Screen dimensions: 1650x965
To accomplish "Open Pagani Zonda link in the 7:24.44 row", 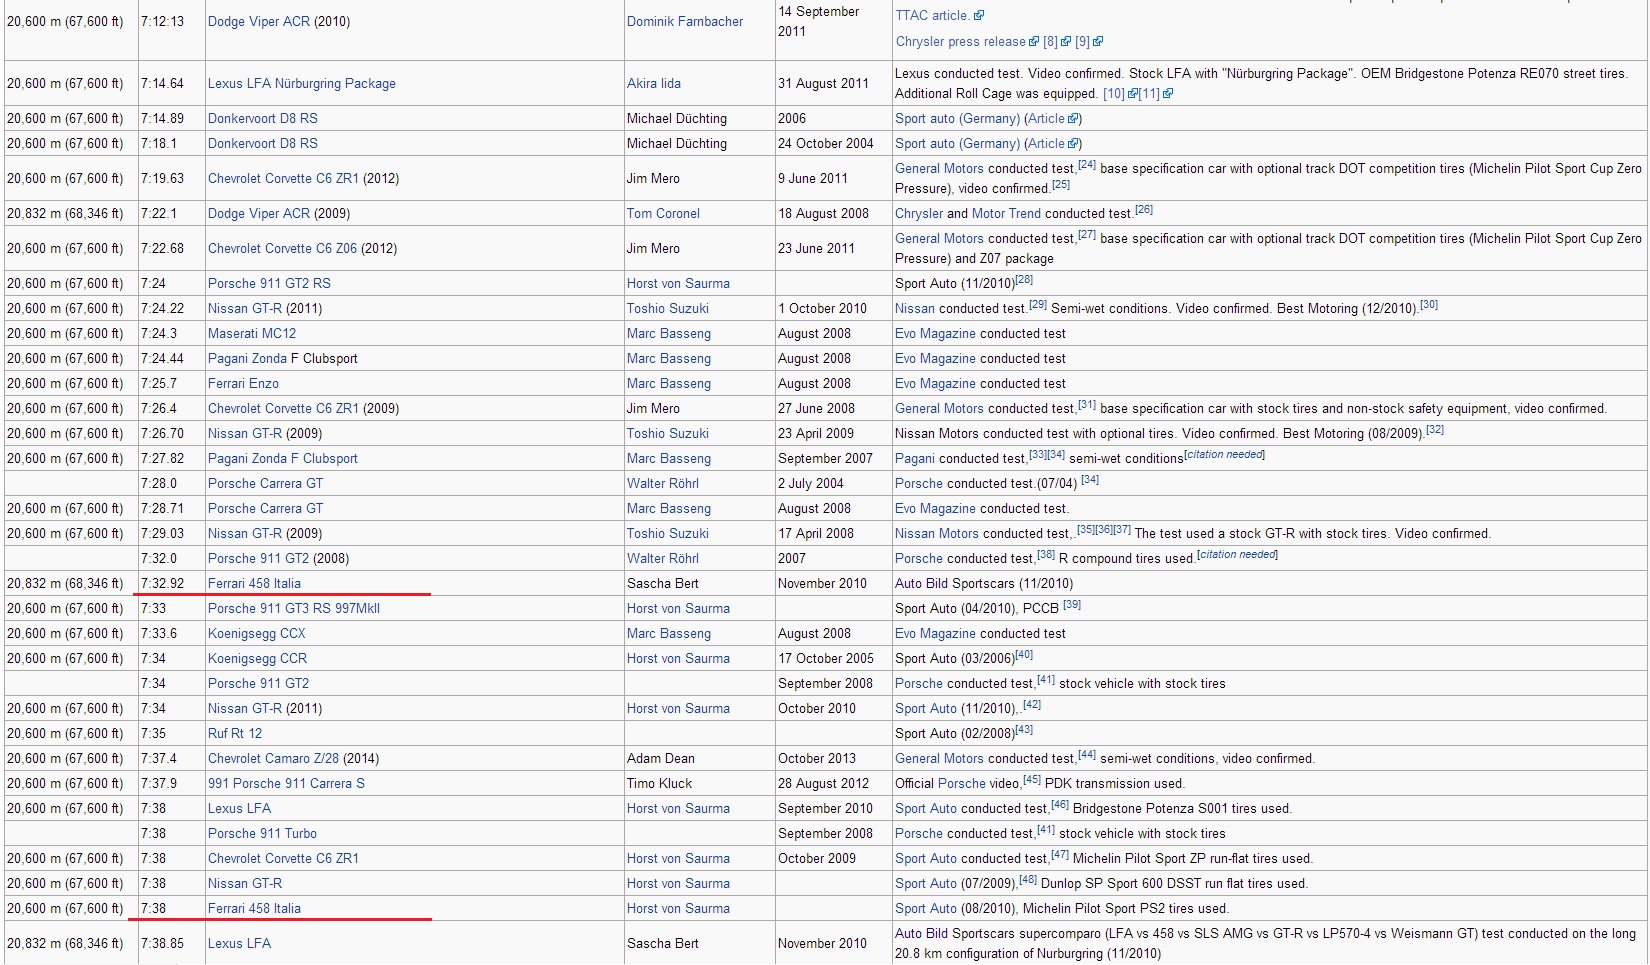I will click(x=247, y=358).
